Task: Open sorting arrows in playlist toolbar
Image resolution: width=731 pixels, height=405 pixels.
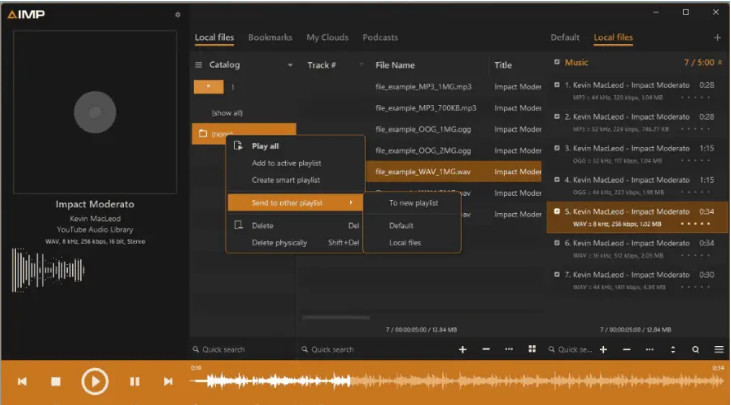Action: point(673,350)
